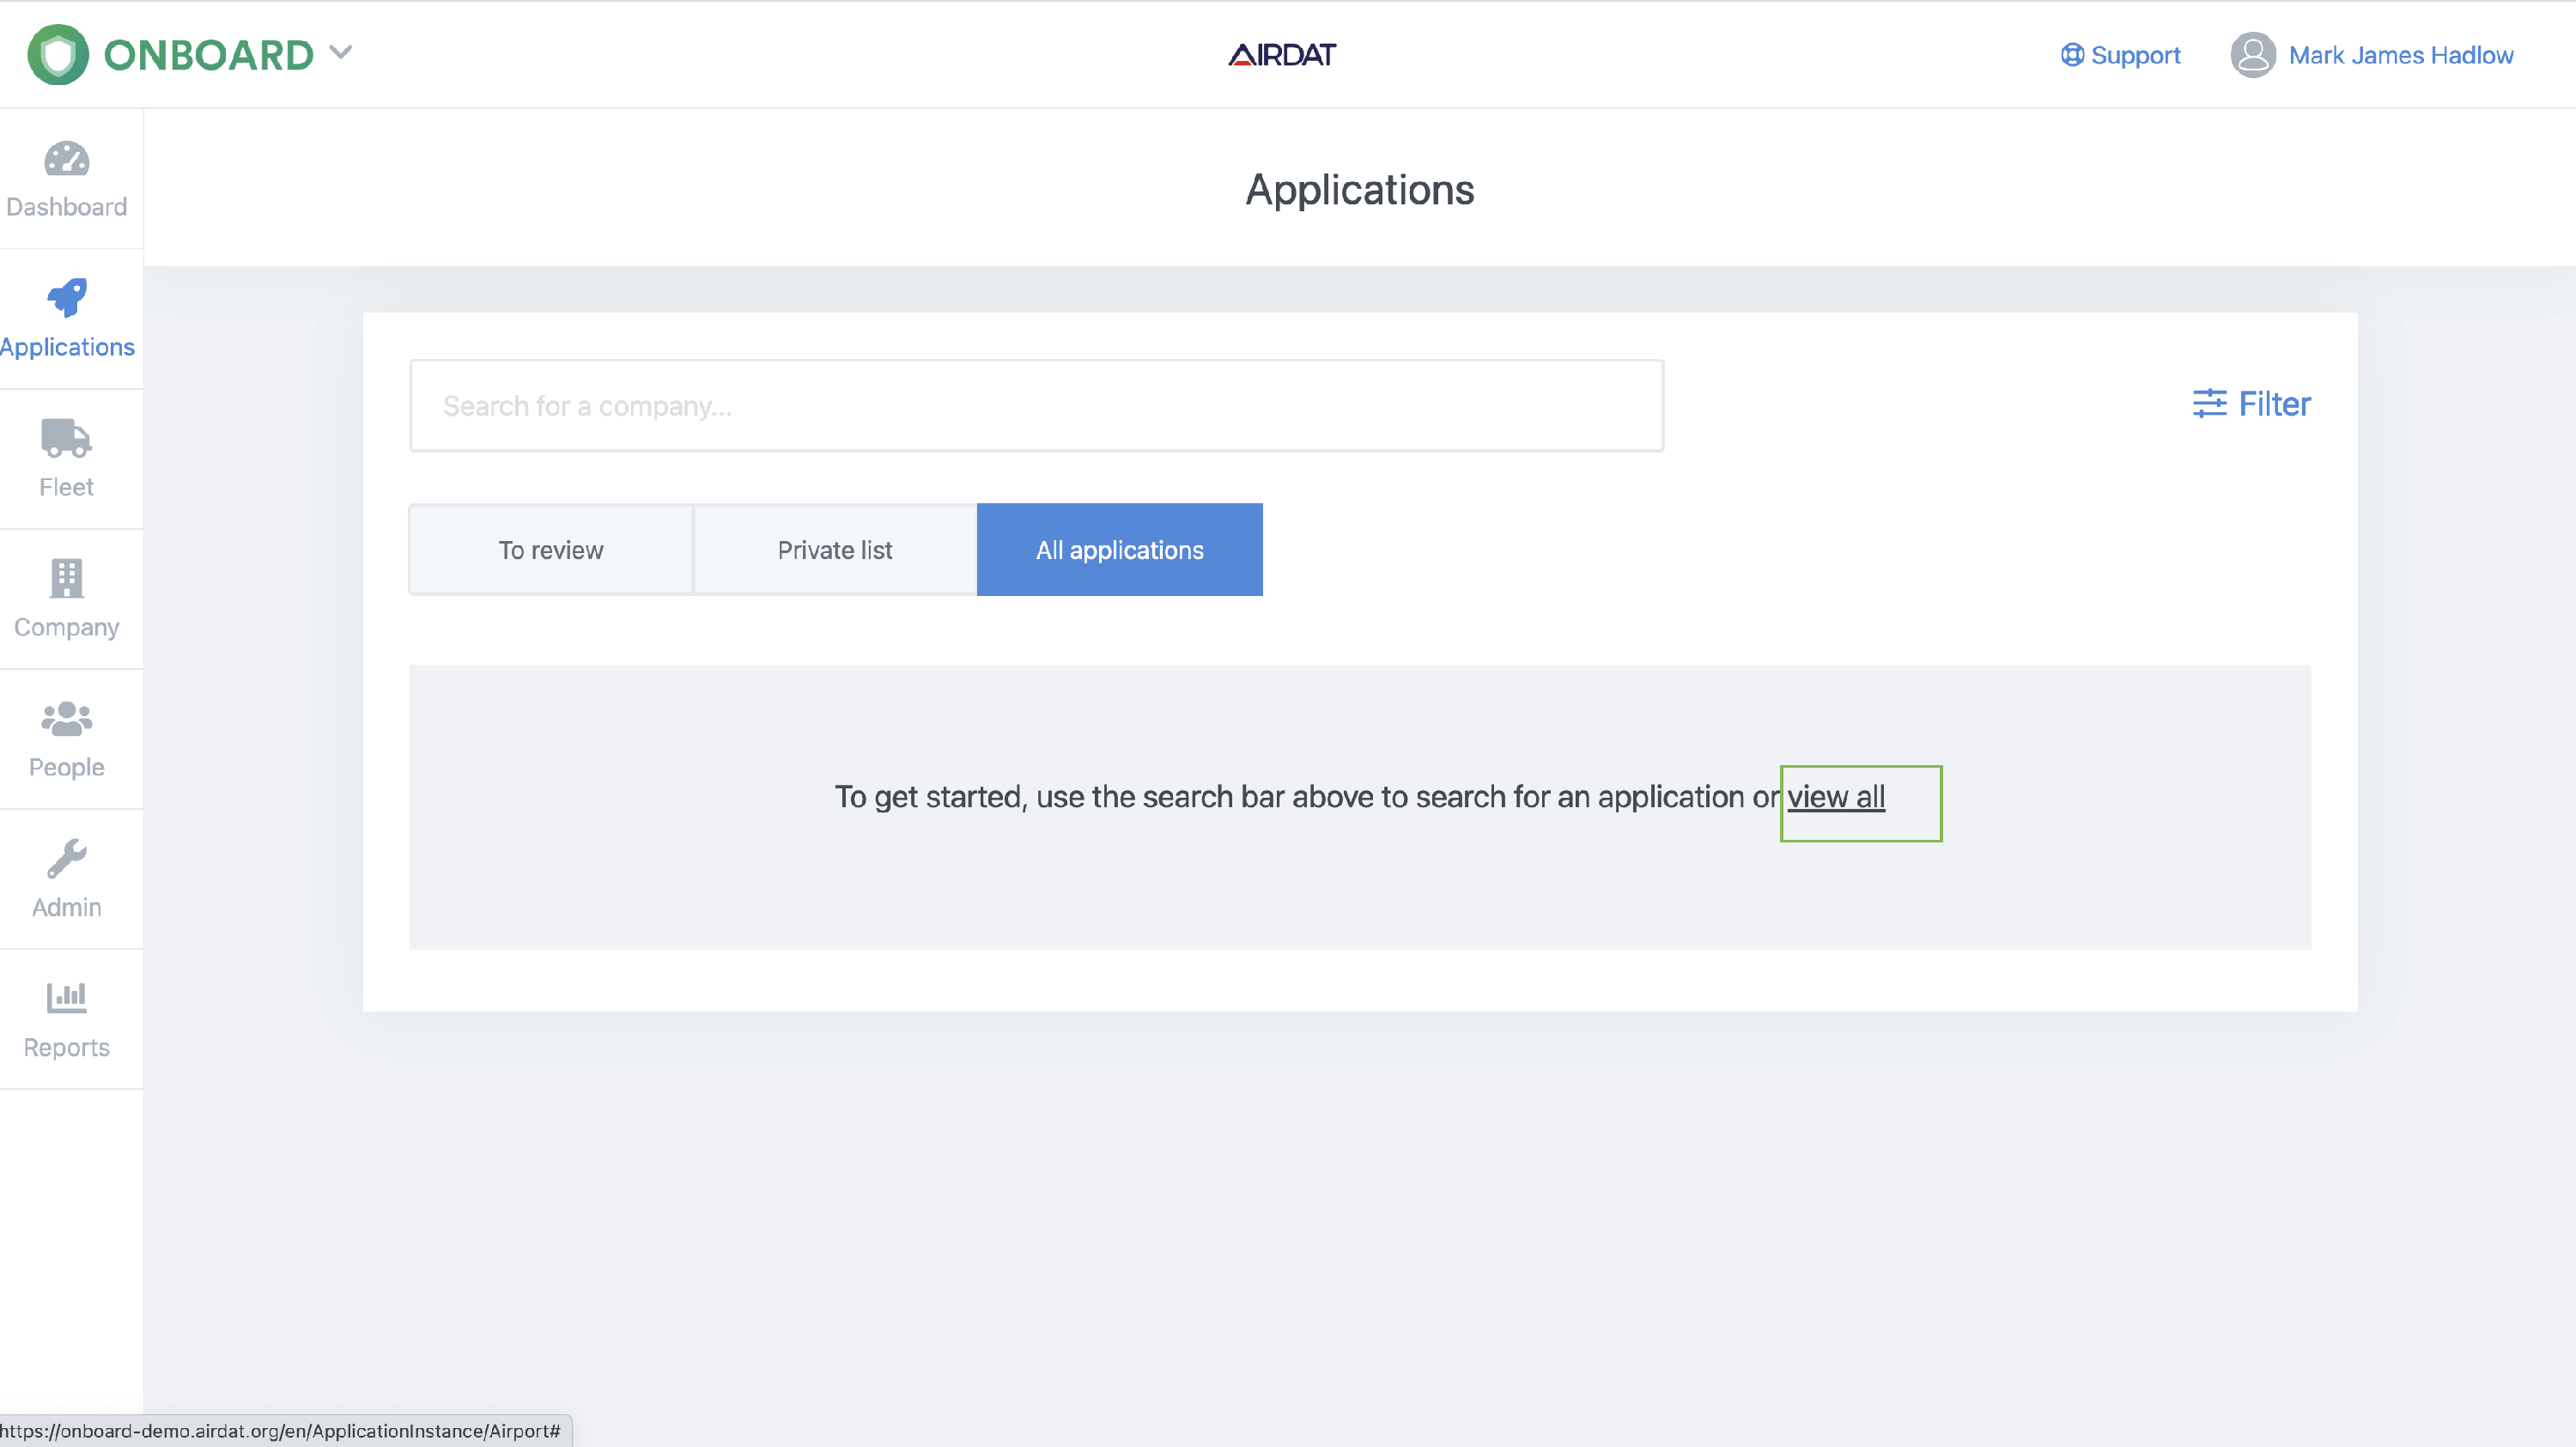Click the AIRDAT logo in header
2576x1447 pixels.
pos(1282,55)
